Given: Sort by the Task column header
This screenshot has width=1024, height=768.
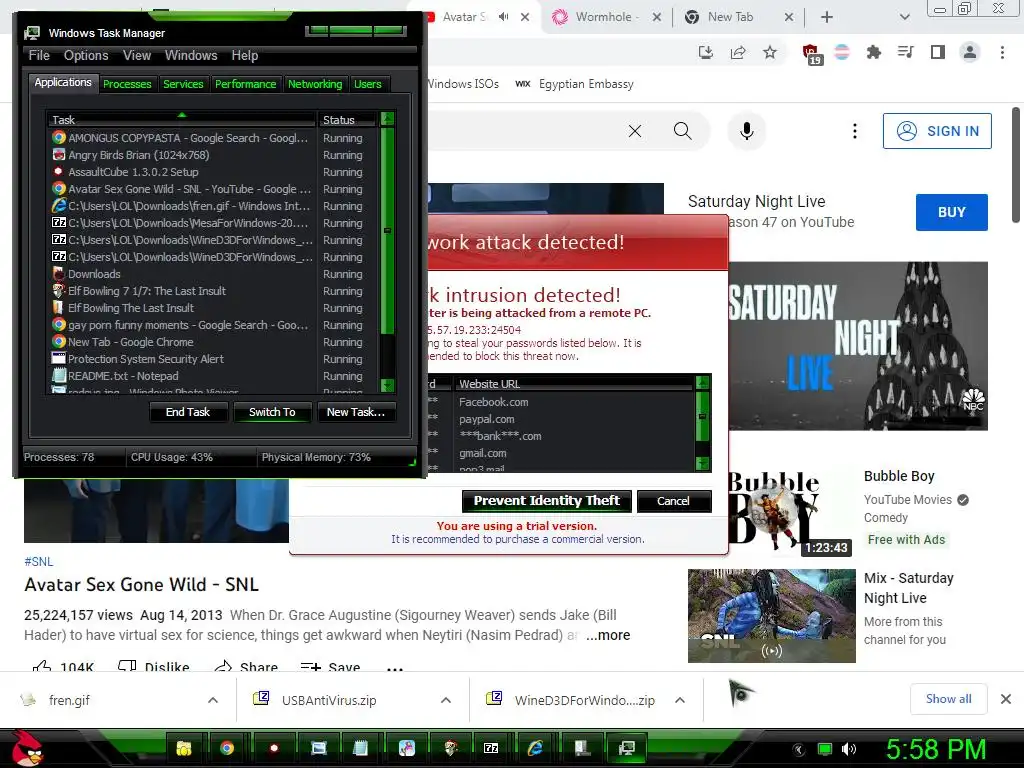Looking at the screenshot, I should tap(182, 120).
